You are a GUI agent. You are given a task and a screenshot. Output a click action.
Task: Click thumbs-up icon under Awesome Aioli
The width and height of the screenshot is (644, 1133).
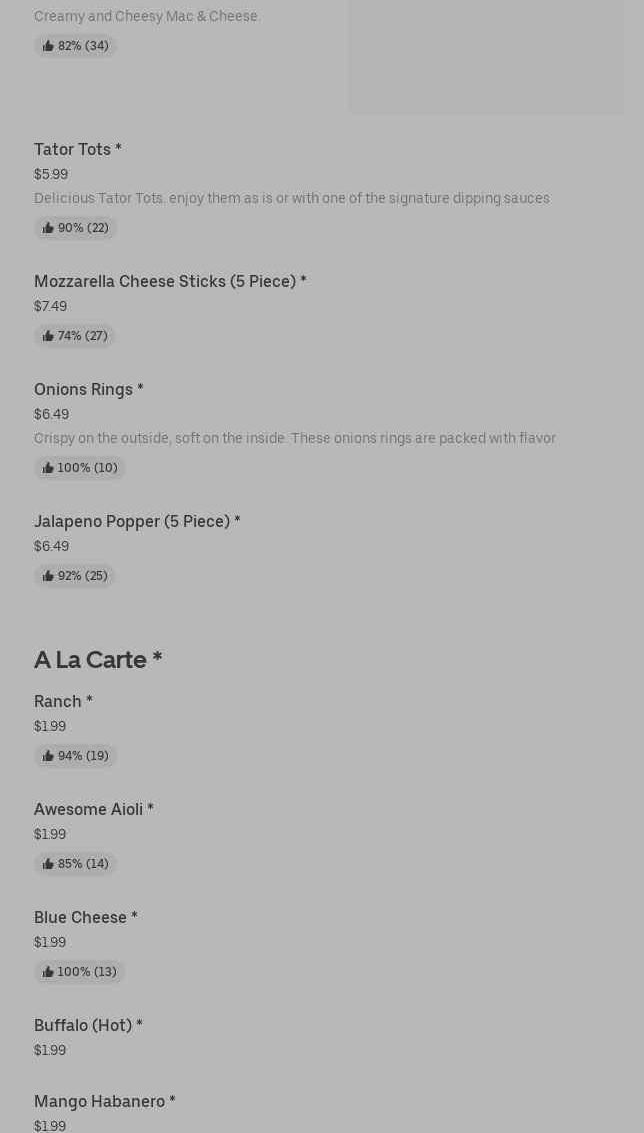(x=48, y=864)
